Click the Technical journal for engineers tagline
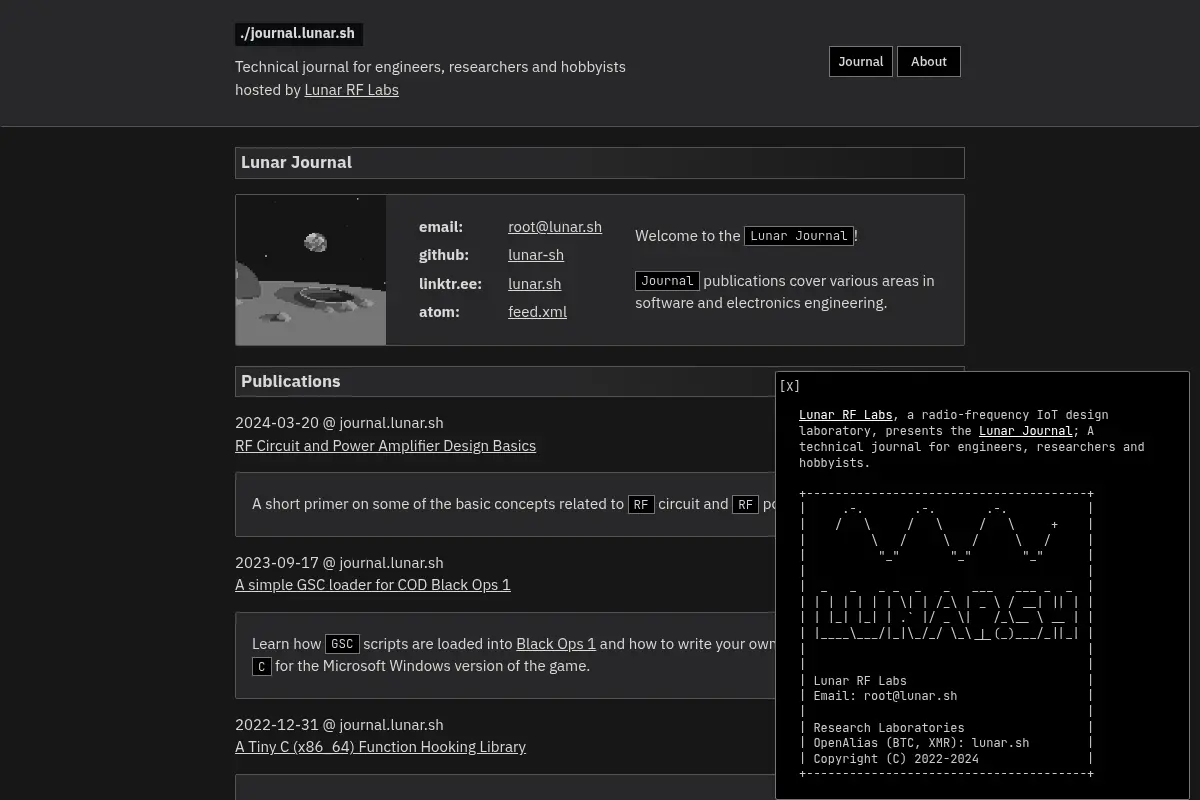This screenshot has height=800, width=1200. click(430, 67)
